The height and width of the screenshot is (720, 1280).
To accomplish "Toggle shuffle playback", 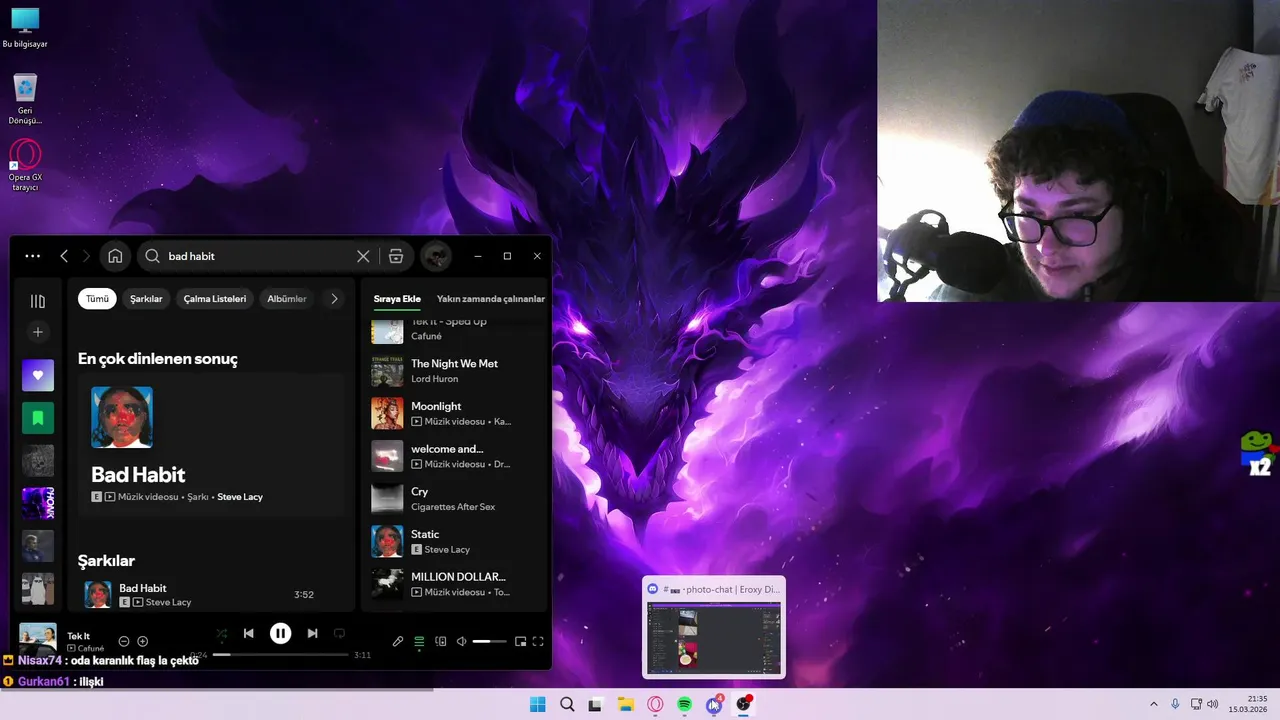I will tap(222, 633).
